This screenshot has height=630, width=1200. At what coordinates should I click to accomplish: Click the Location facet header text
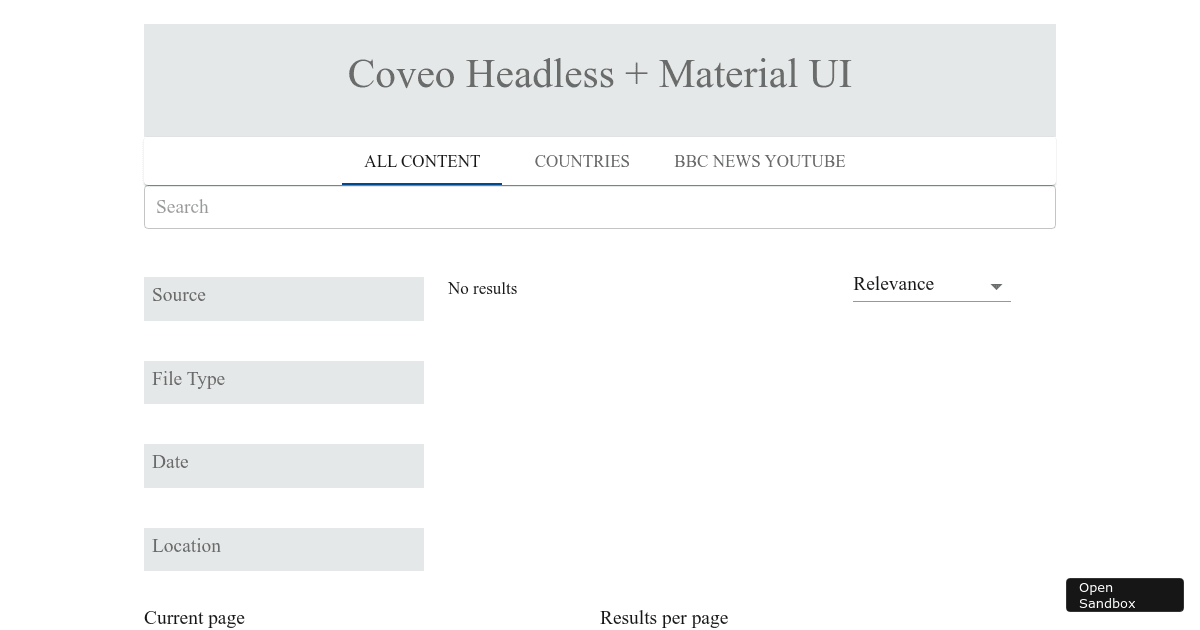186,546
